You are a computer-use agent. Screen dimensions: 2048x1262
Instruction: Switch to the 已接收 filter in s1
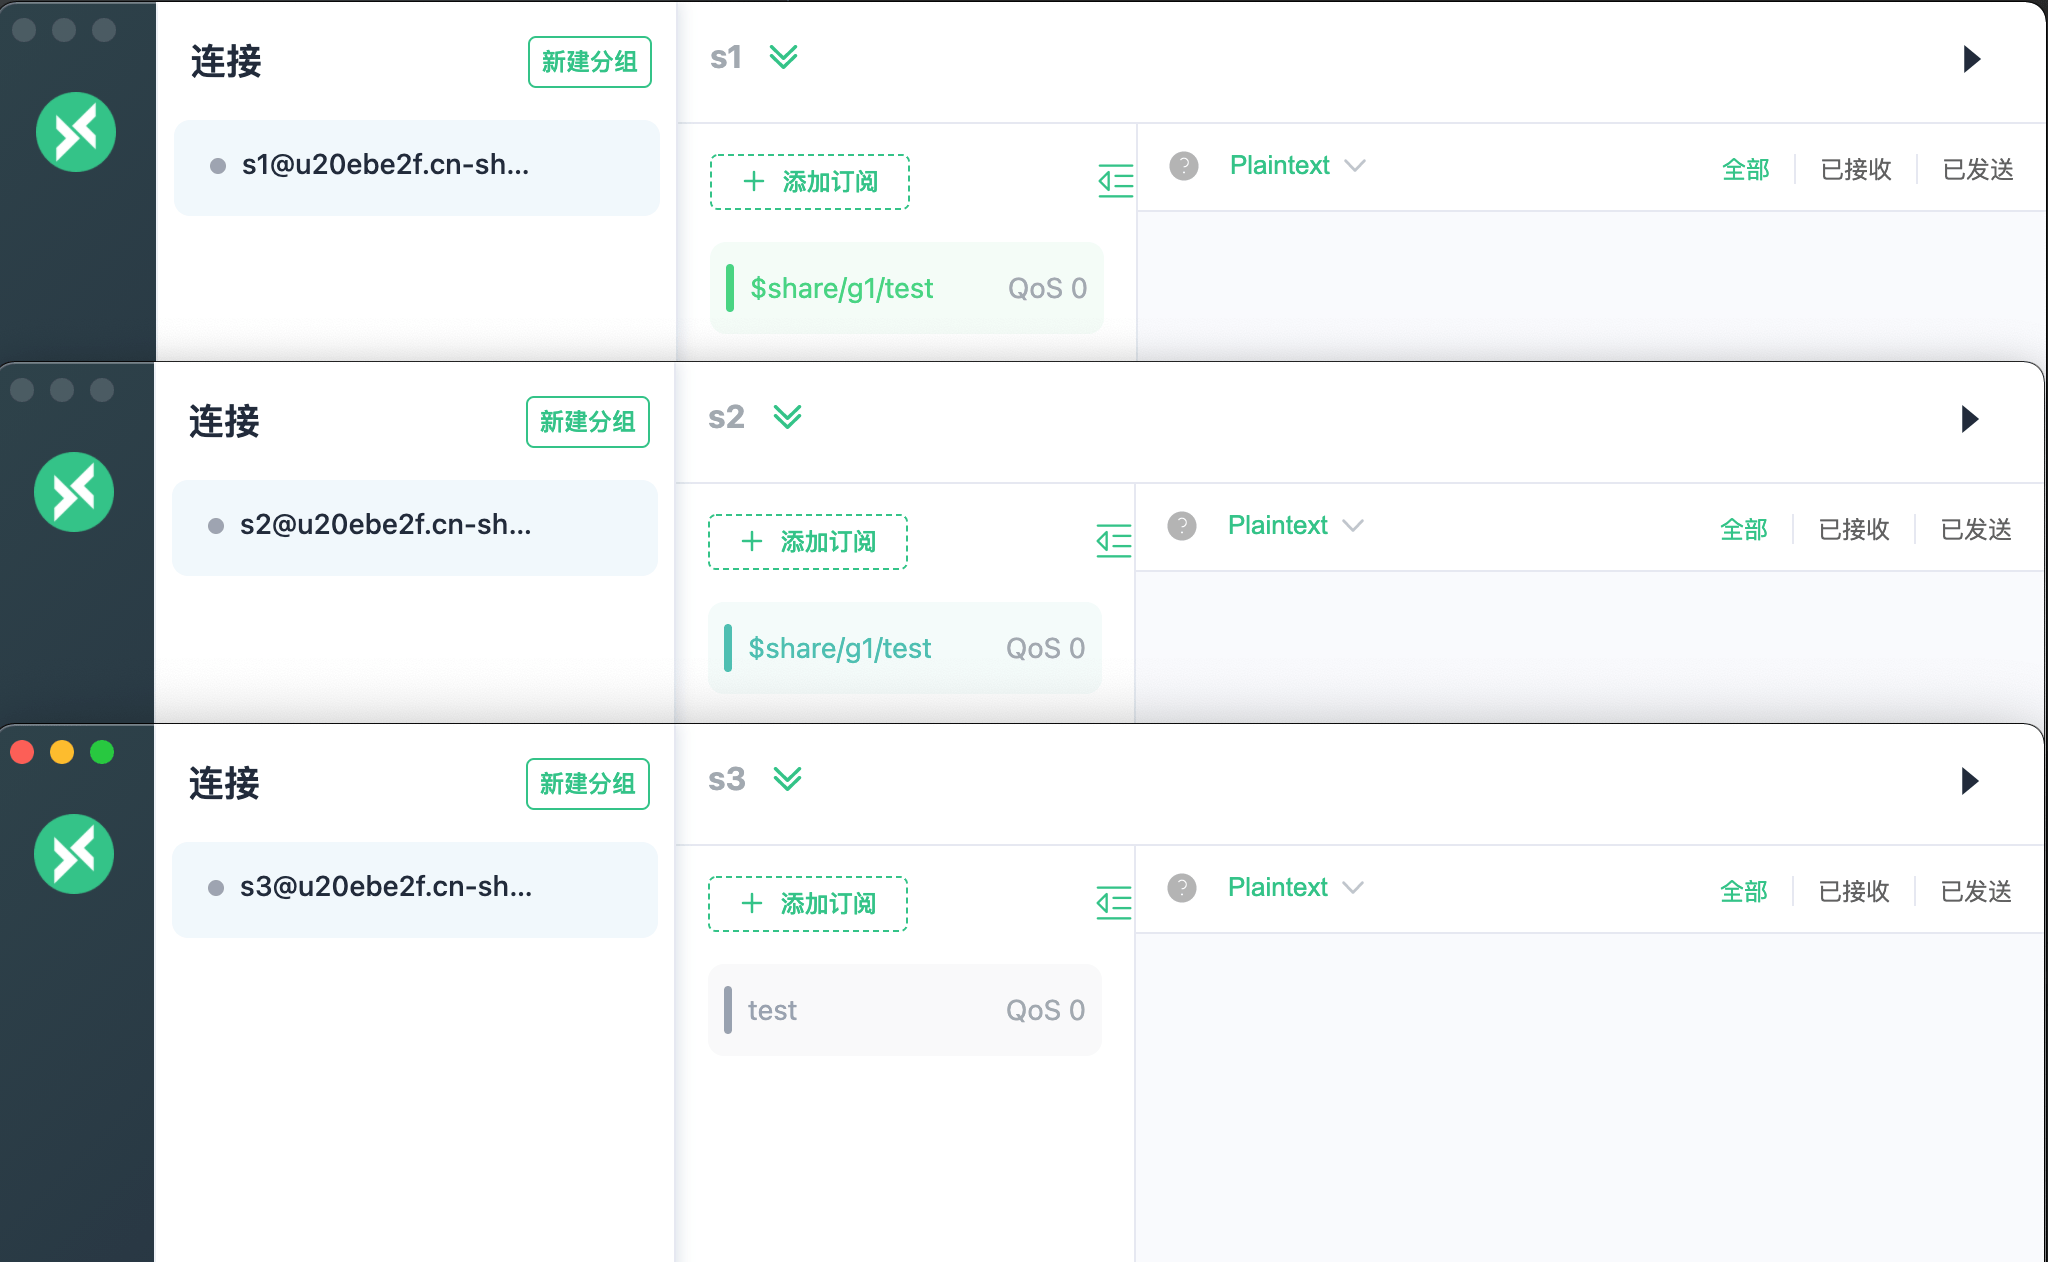[1856, 169]
